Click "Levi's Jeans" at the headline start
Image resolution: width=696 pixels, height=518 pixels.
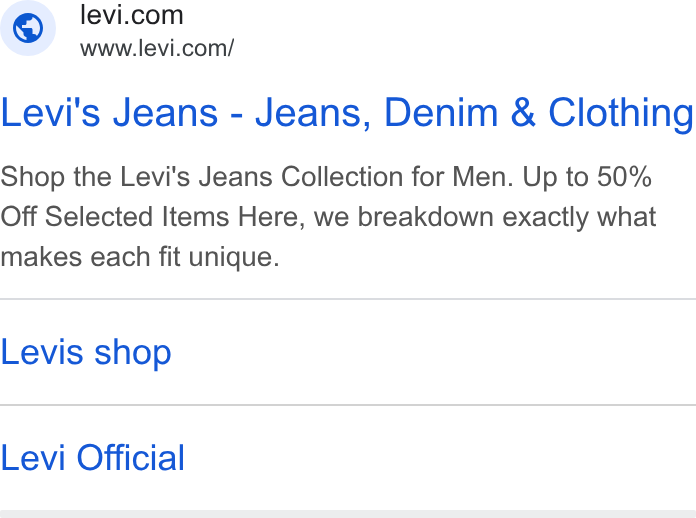coord(109,113)
